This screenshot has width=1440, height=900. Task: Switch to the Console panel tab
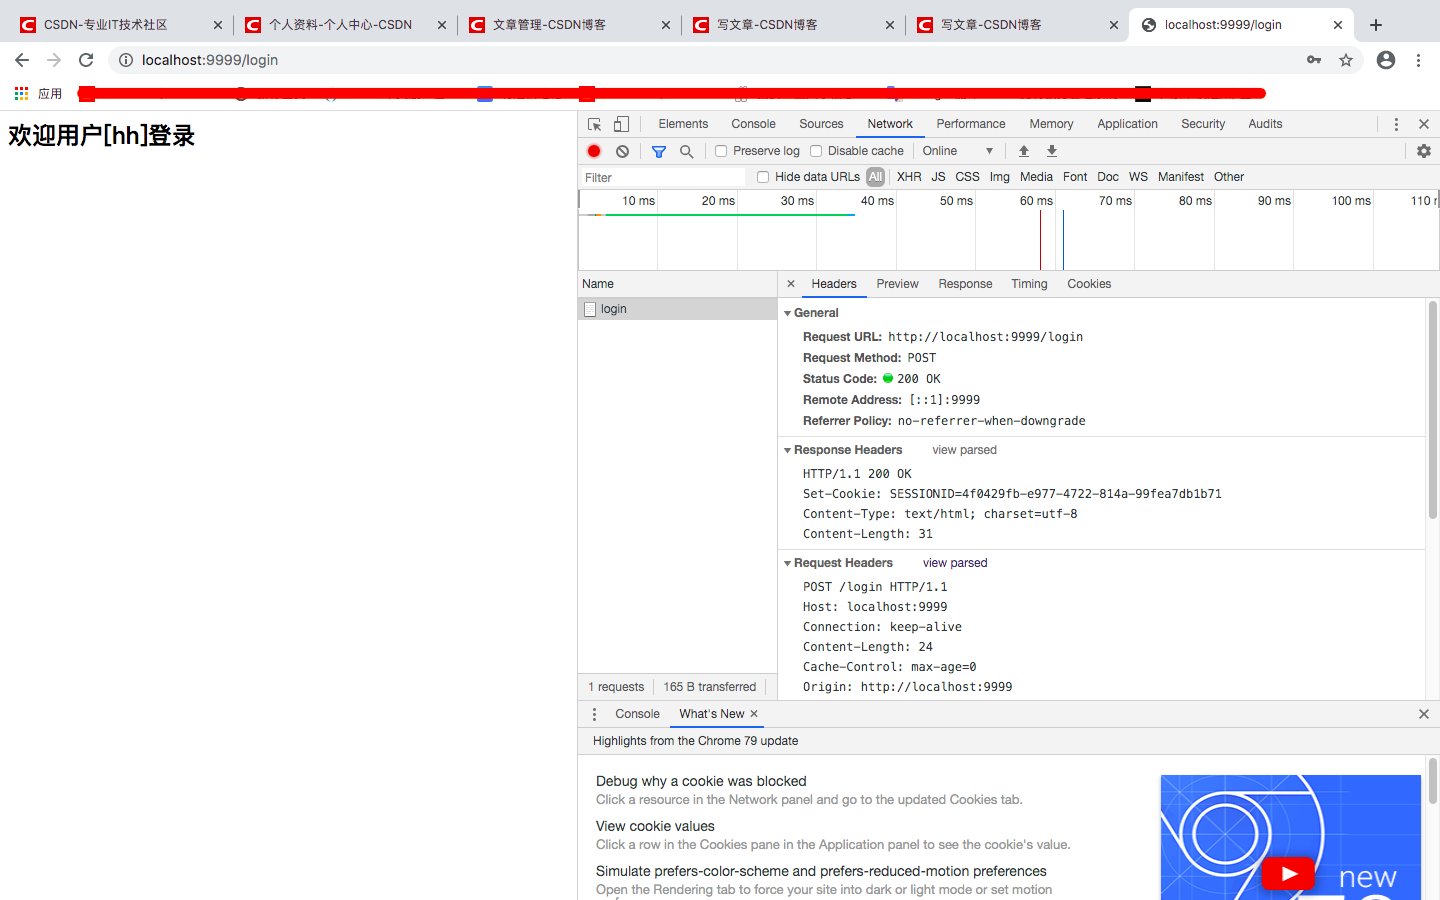[753, 124]
